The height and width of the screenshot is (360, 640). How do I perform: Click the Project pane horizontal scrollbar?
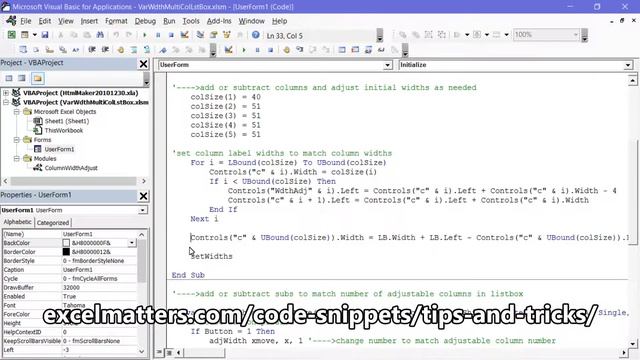74,181
